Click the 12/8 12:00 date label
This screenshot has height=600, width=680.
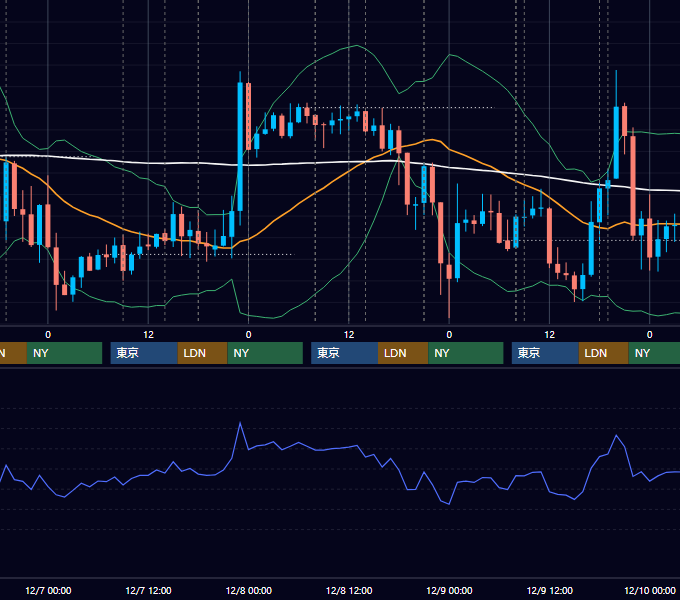click(x=349, y=590)
